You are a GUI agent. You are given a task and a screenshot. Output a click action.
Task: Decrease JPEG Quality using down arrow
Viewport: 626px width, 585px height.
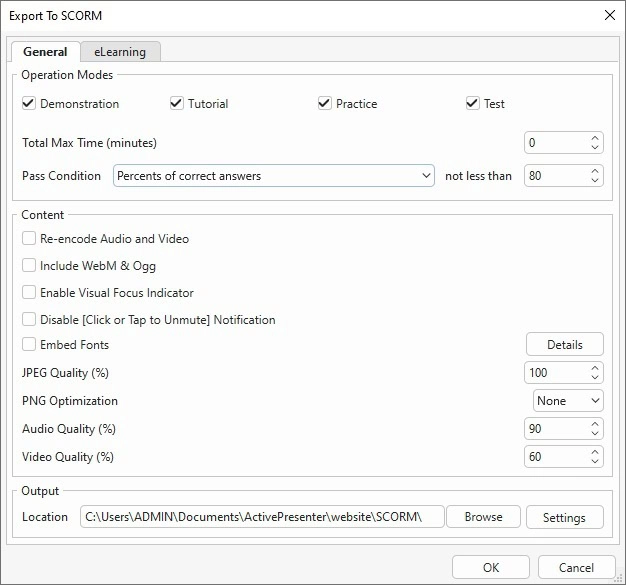pyautogui.click(x=595, y=378)
